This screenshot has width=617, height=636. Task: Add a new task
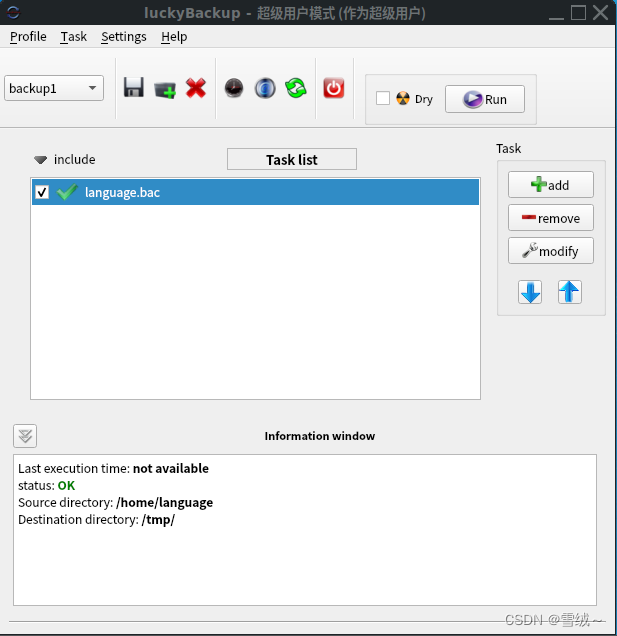tap(550, 185)
